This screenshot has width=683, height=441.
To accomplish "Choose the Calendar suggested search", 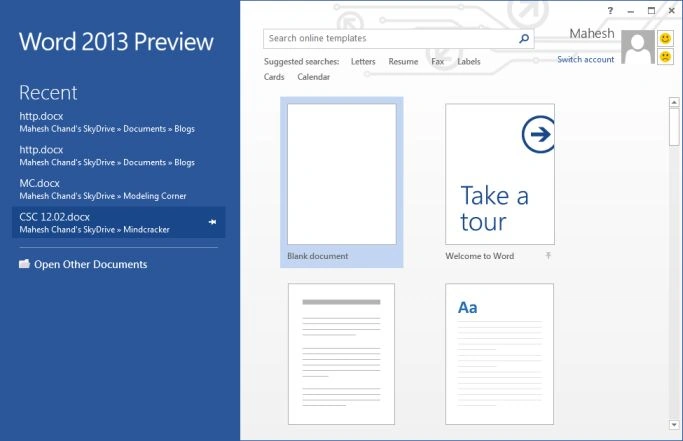I will pyautogui.click(x=314, y=77).
